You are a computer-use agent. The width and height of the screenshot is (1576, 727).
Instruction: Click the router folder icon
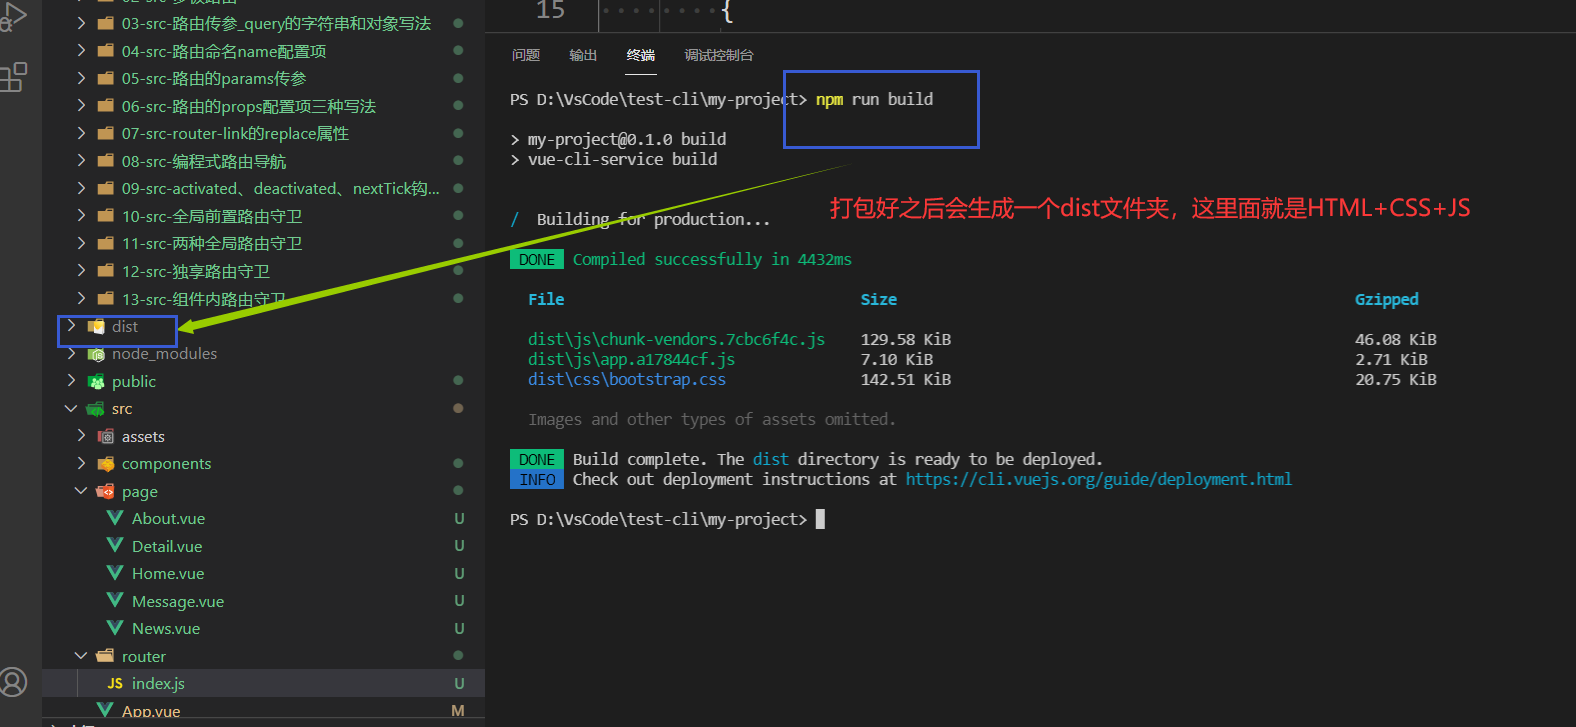pyautogui.click(x=105, y=656)
